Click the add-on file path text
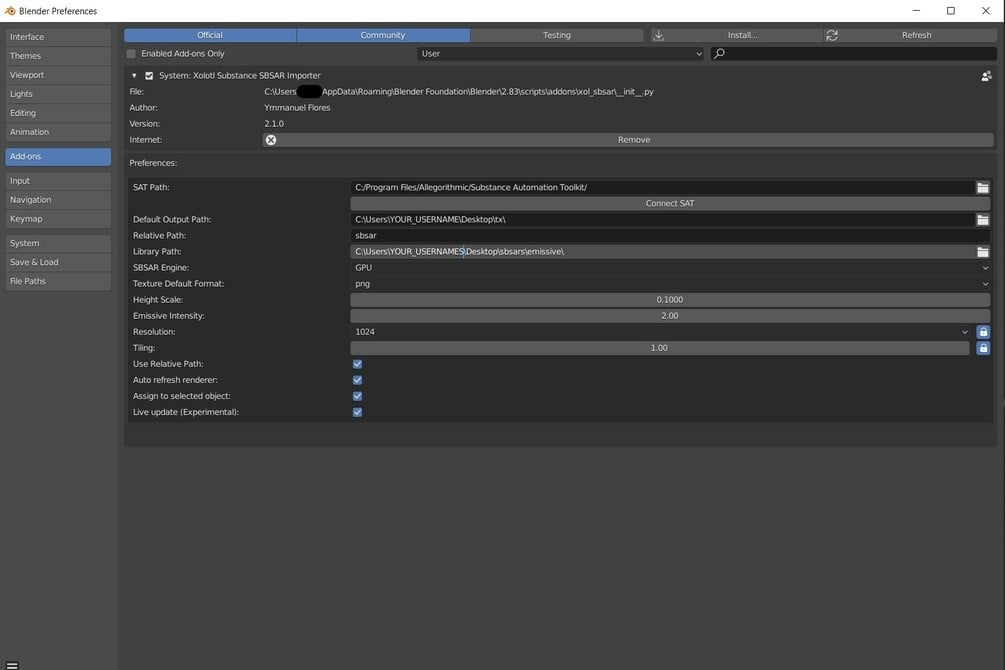1005x670 pixels. (x=459, y=92)
